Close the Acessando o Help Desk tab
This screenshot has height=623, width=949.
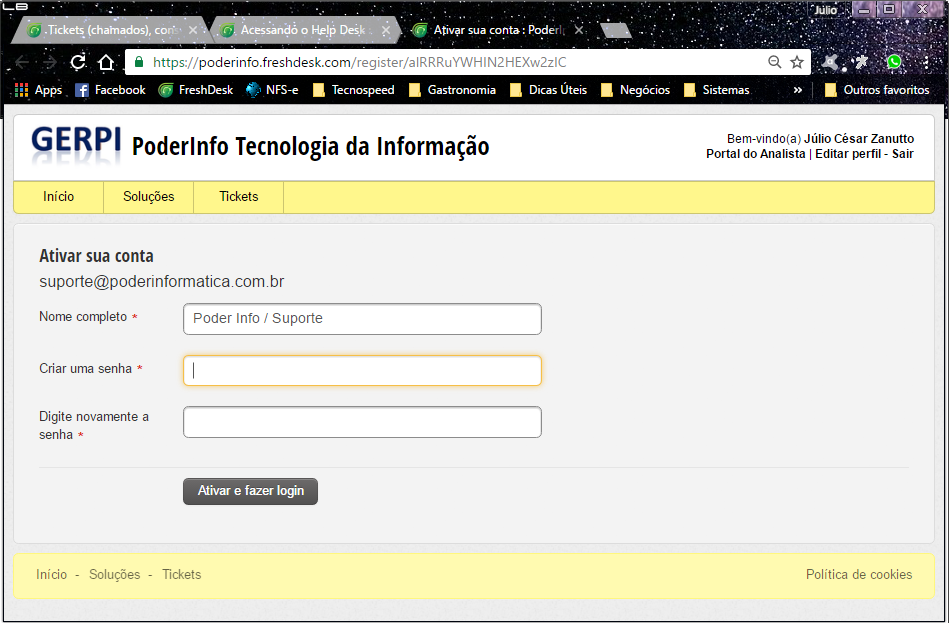386,30
